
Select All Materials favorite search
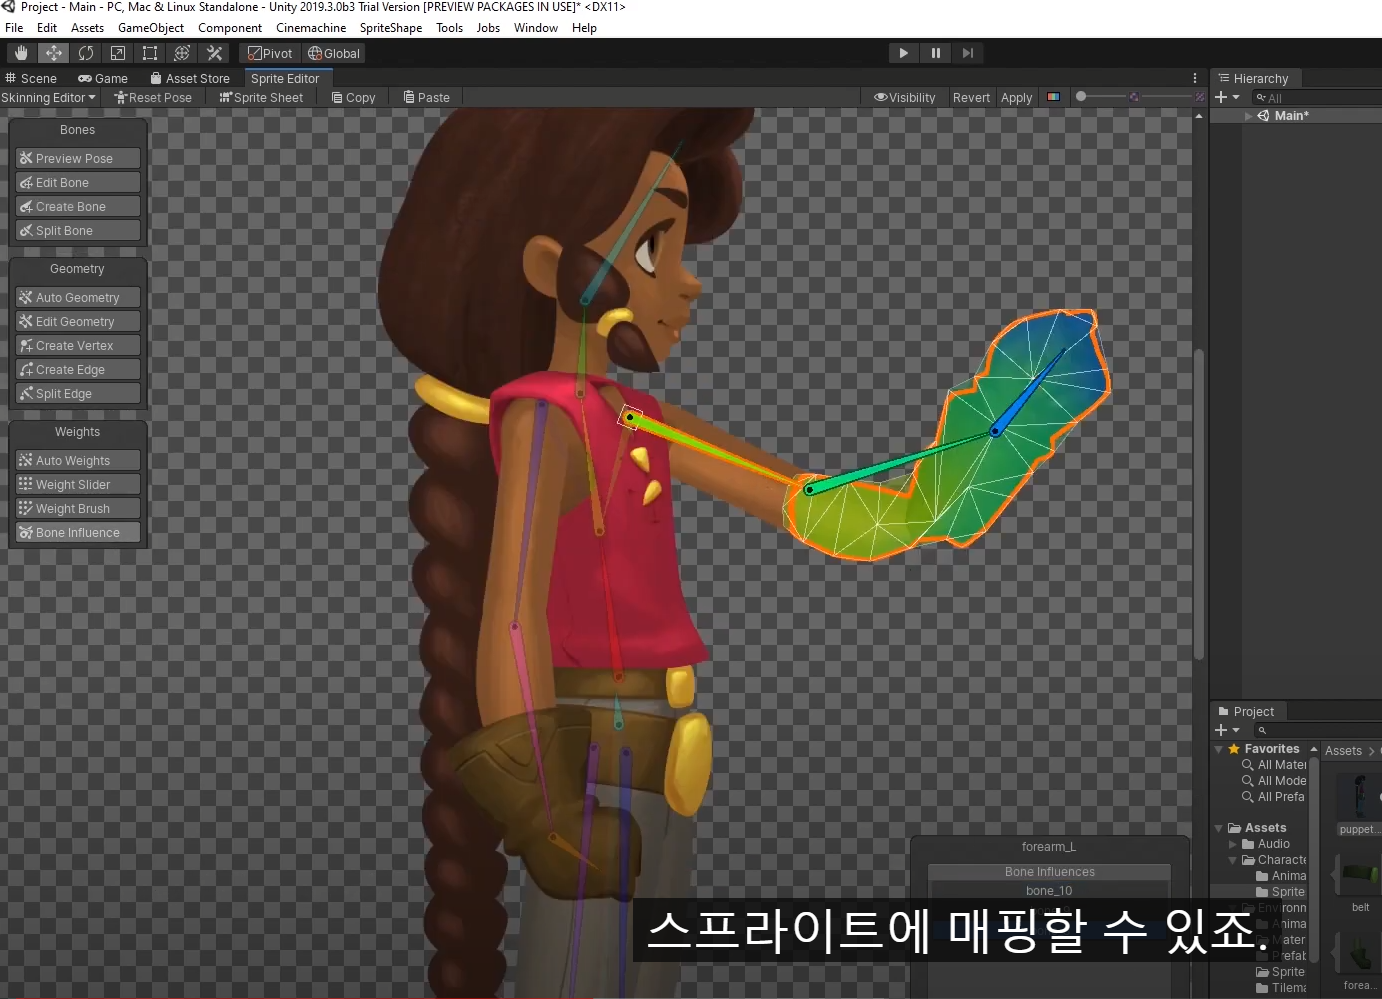point(1274,764)
